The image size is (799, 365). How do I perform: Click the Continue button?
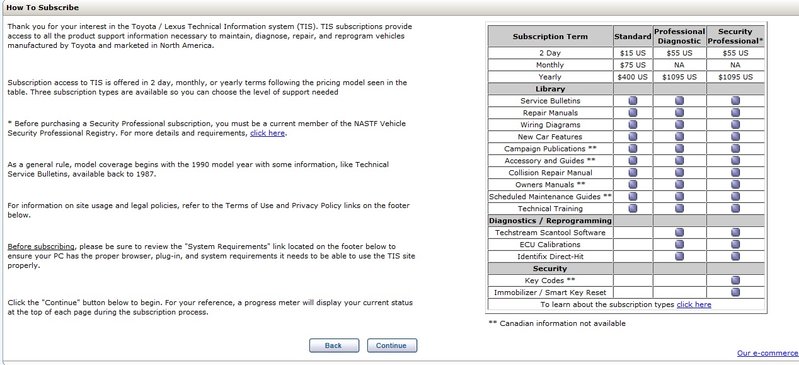point(392,345)
